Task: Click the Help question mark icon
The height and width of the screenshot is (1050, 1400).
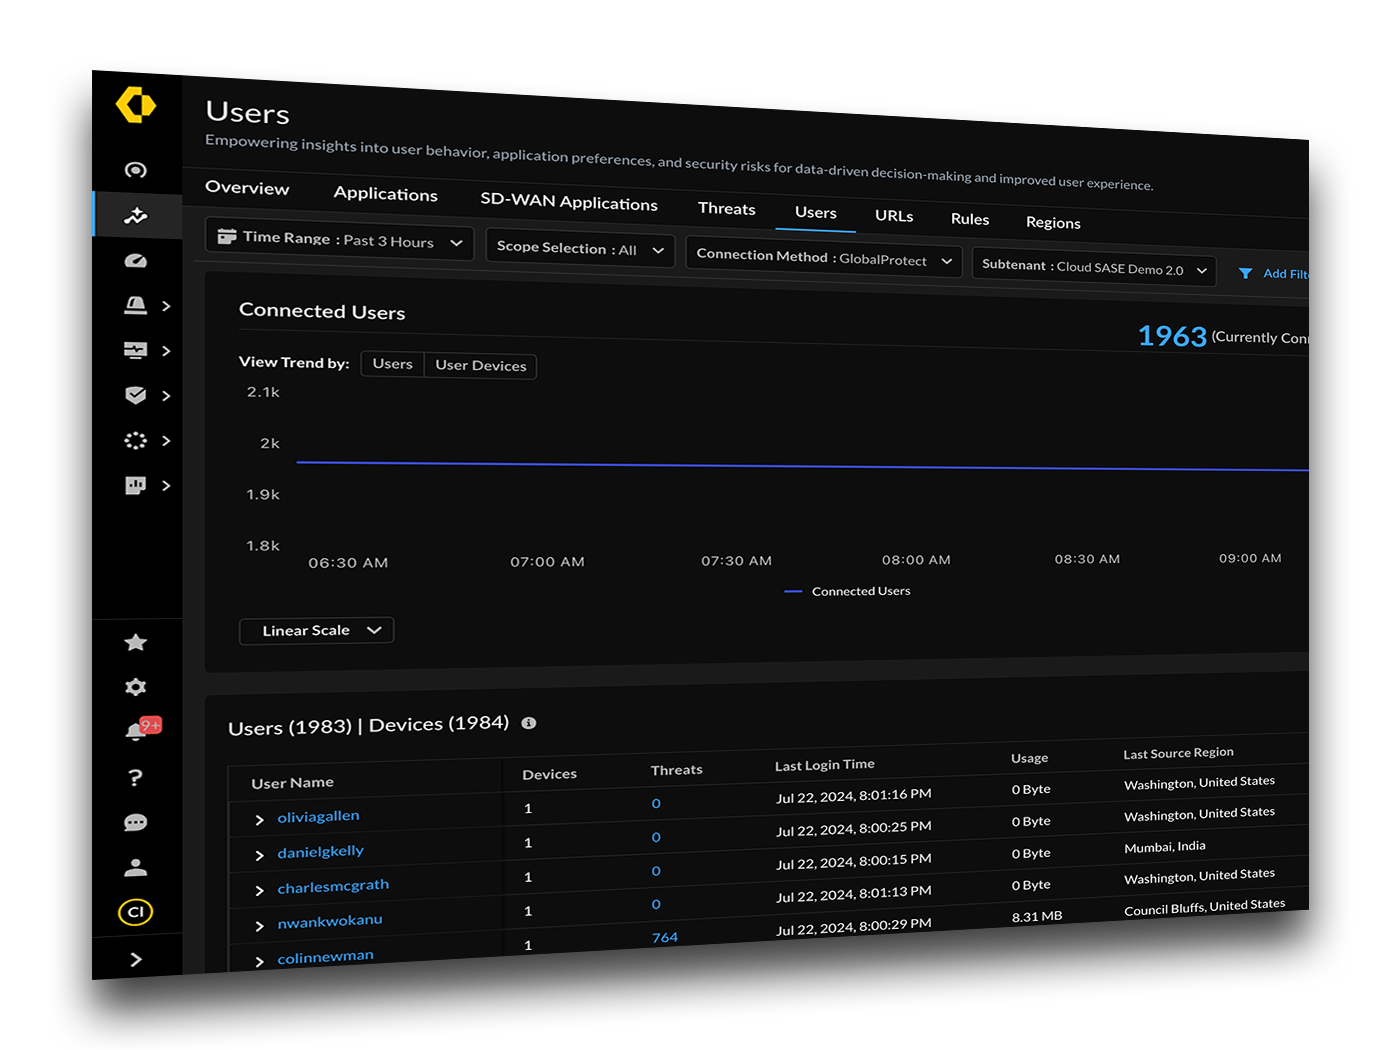Action: (135, 777)
